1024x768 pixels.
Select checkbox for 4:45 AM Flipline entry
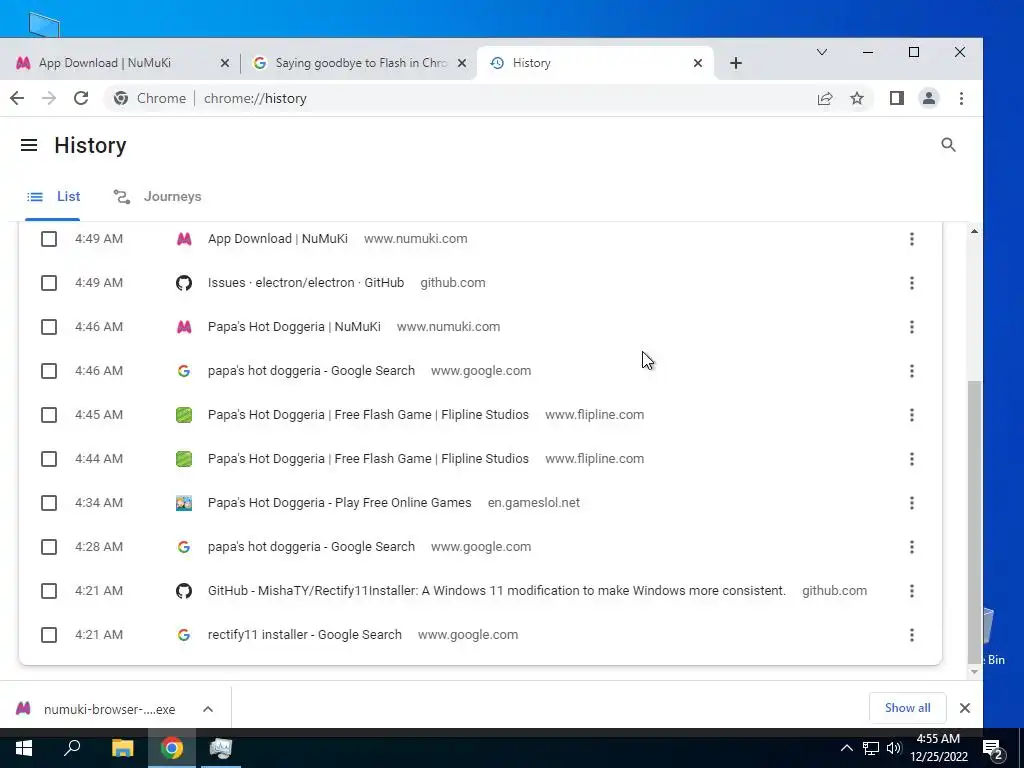tap(49, 415)
